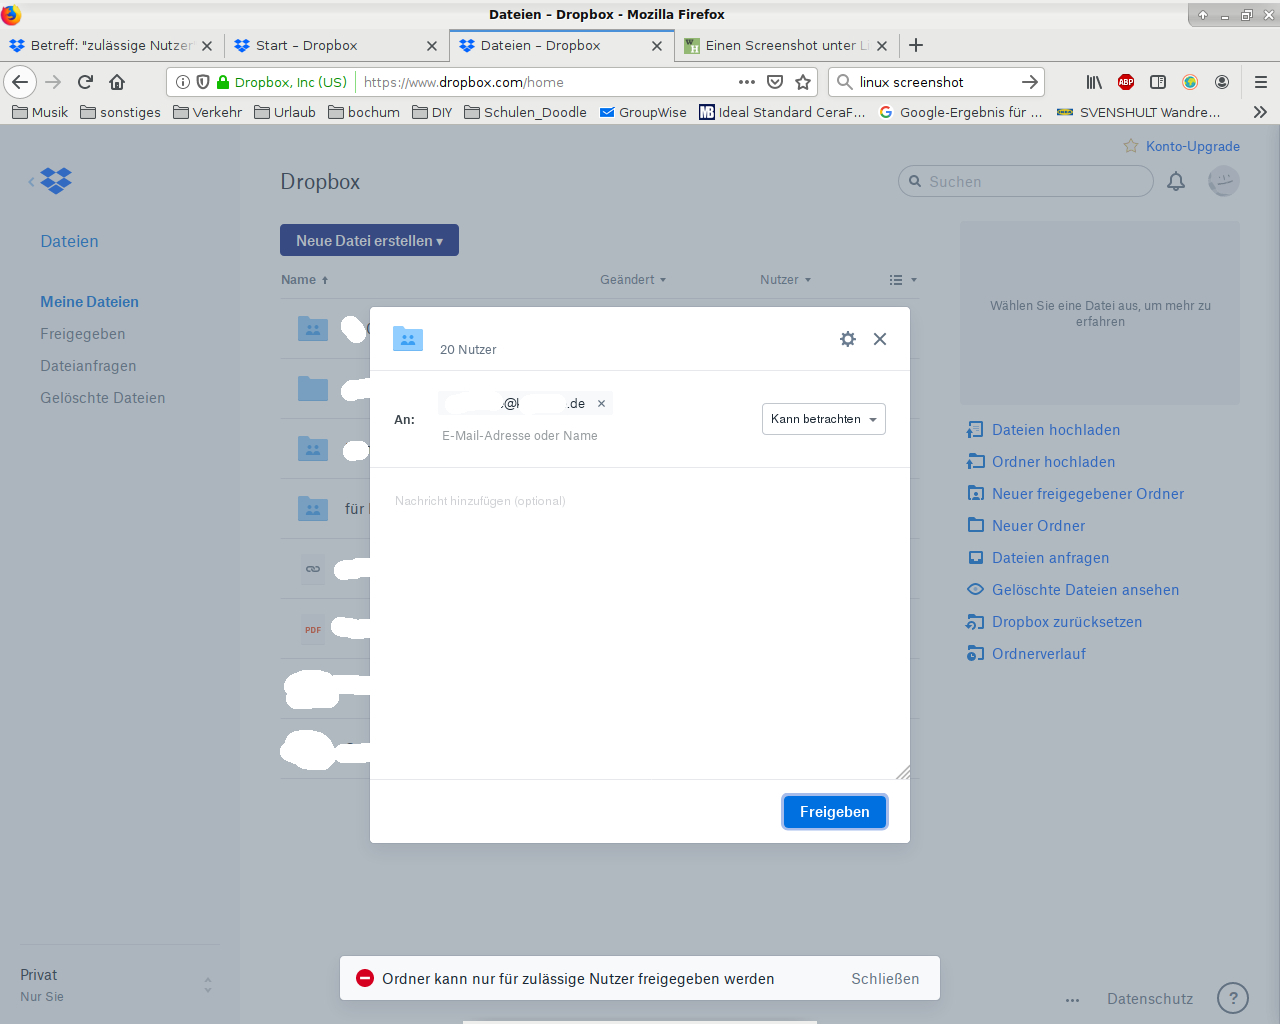Click Dateien hochladen action
Image resolution: width=1280 pixels, height=1024 pixels.
1044,430
